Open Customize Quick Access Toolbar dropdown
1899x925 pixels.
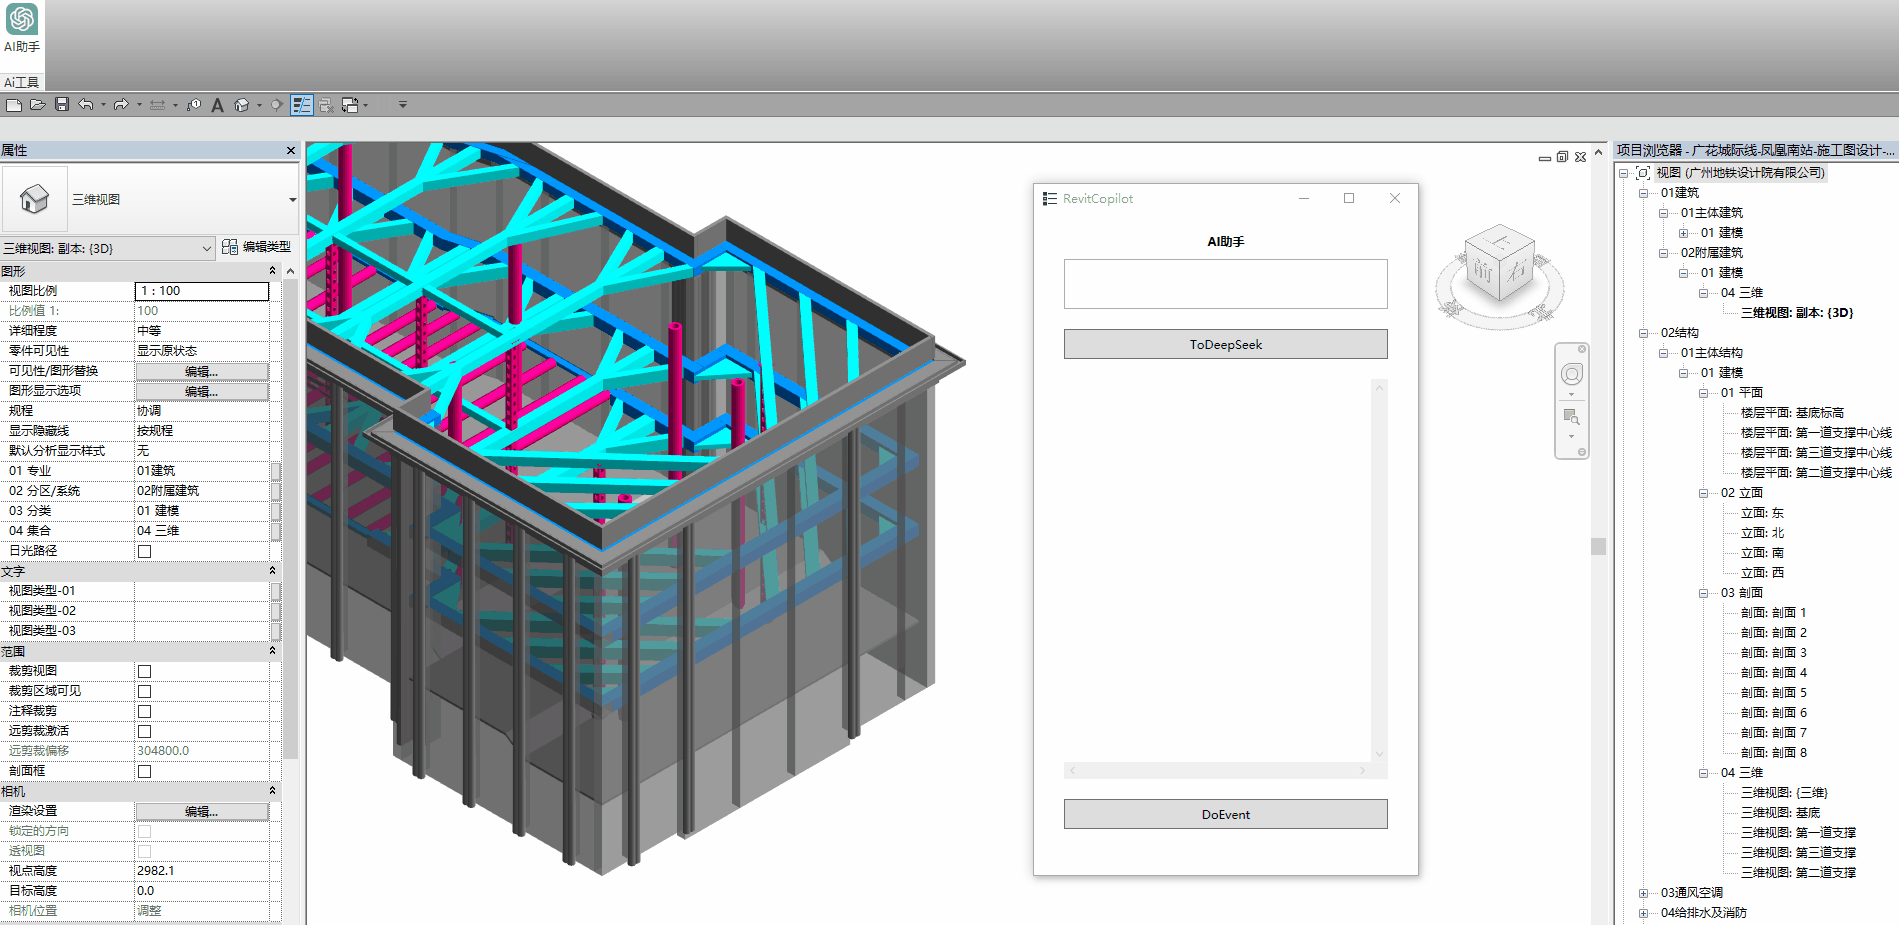click(403, 105)
